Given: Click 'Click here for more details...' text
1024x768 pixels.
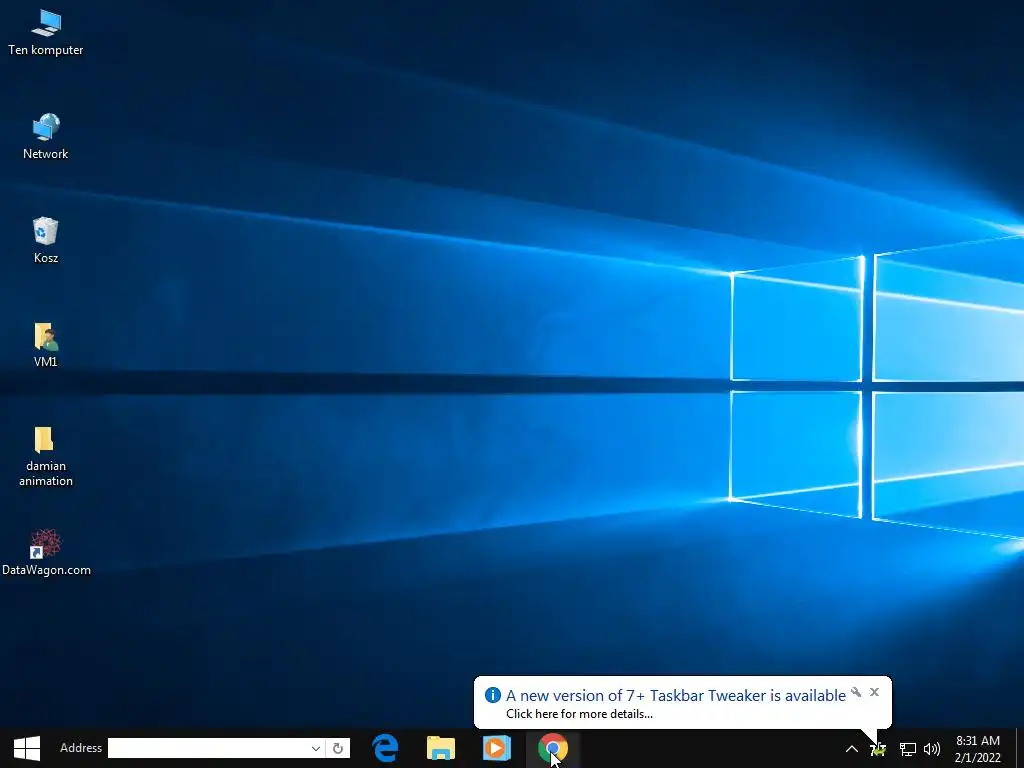Looking at the screenshot, I should (579, 714).
